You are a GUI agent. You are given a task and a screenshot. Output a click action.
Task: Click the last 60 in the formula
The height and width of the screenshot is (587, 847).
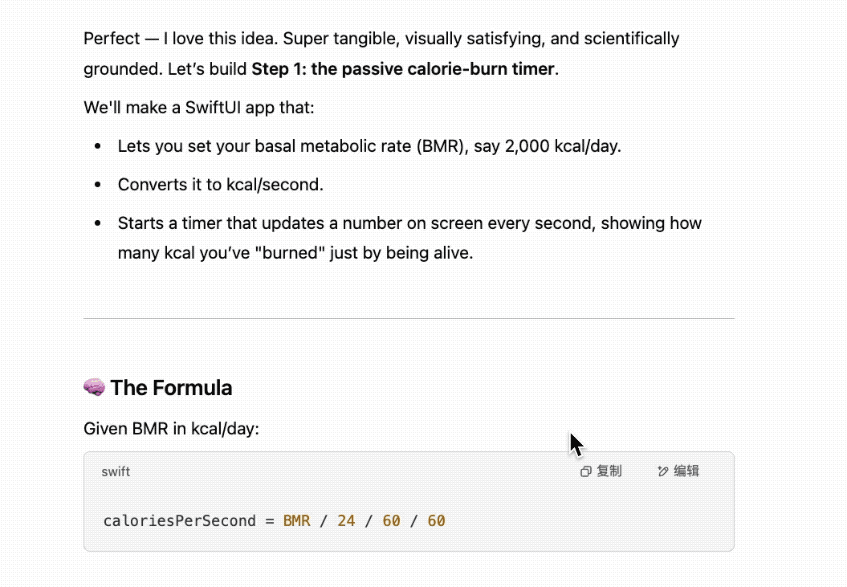436,521
